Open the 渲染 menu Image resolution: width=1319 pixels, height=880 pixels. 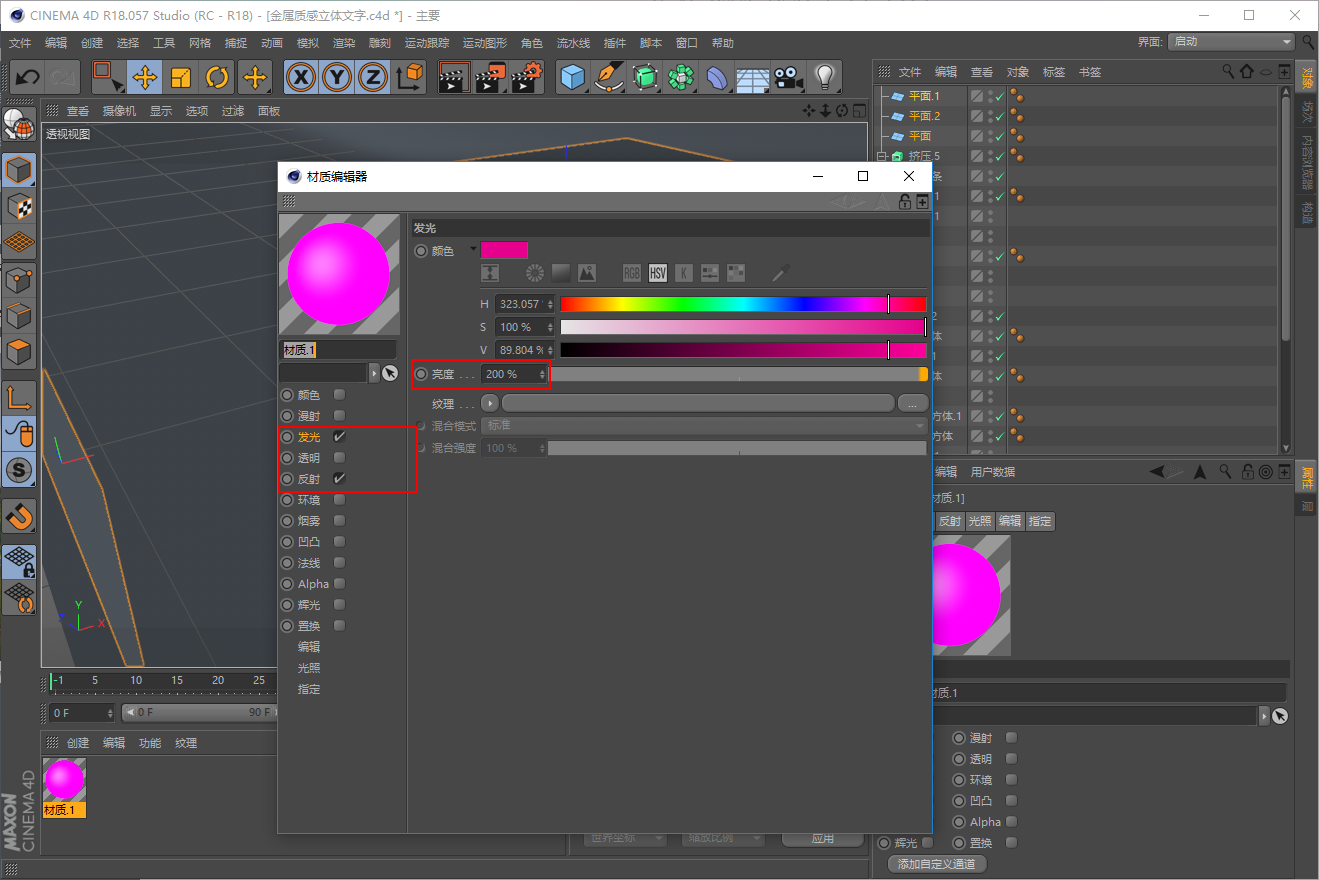pyautogui.click(x=344, y=43)
